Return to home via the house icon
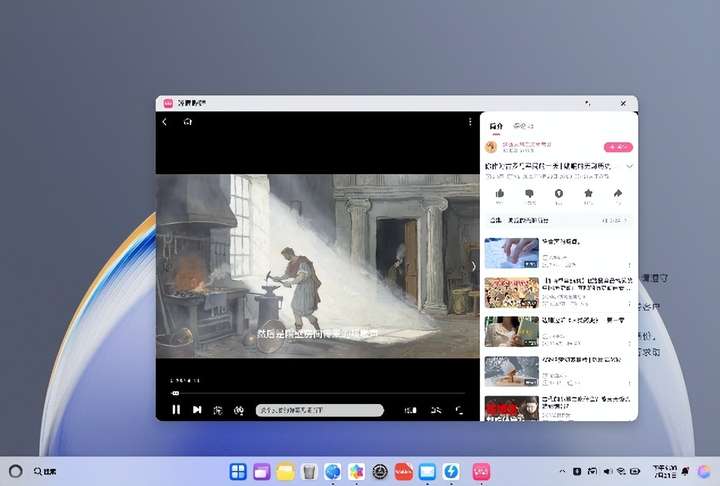 (x=187, y=122)
